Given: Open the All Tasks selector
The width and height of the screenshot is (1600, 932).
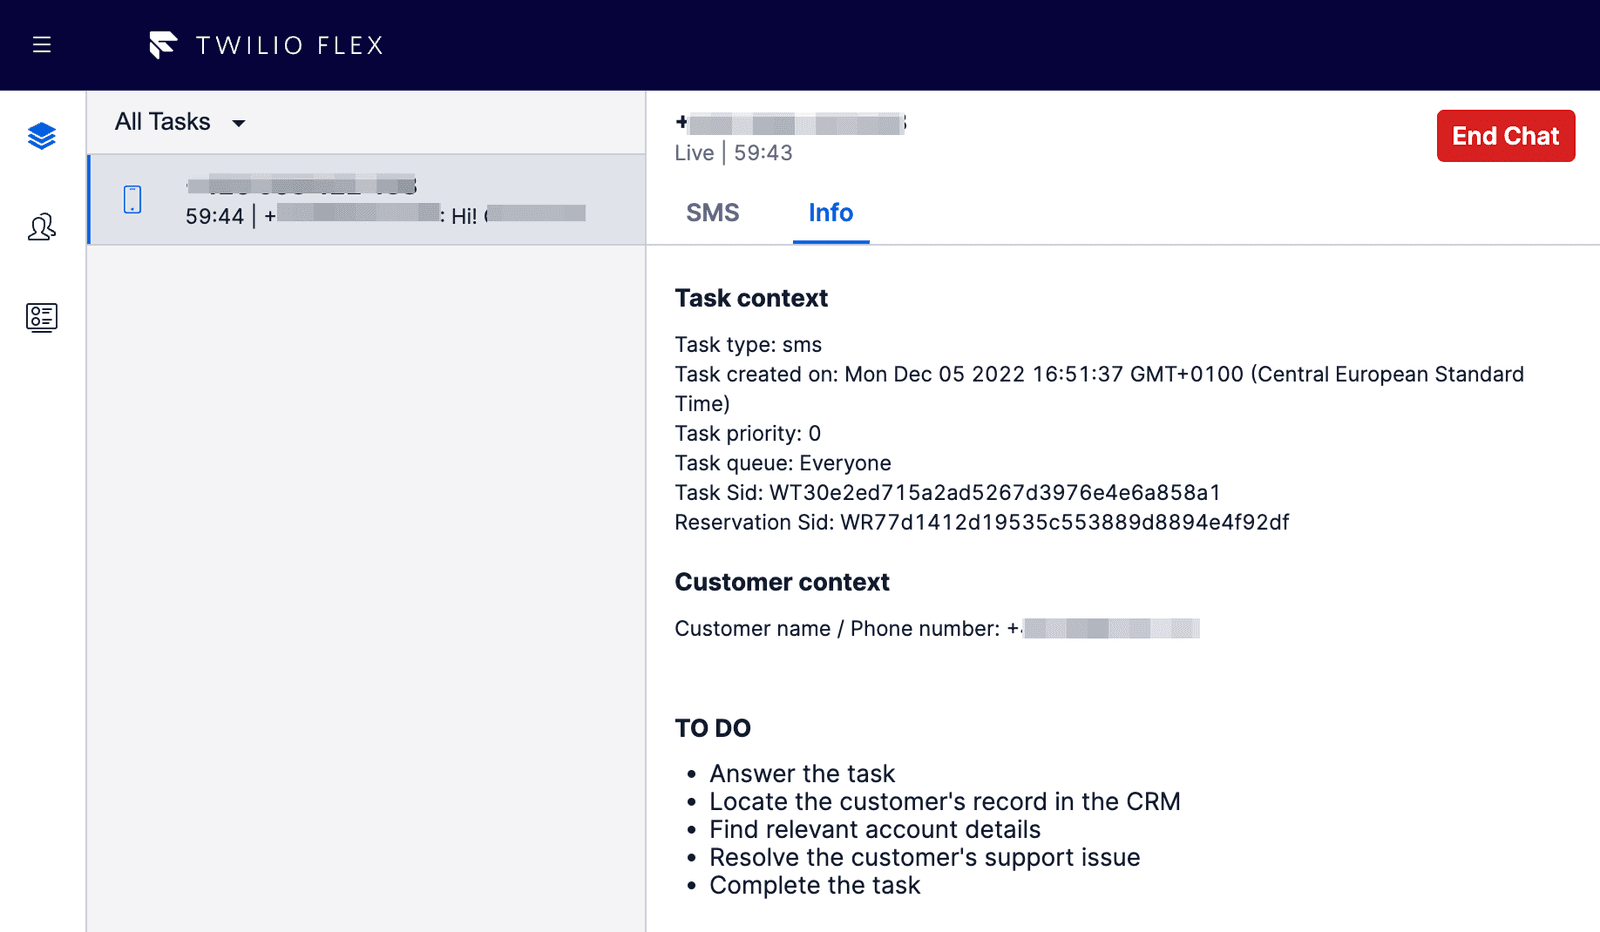Looking at the screenshot, I should point(178,122).
